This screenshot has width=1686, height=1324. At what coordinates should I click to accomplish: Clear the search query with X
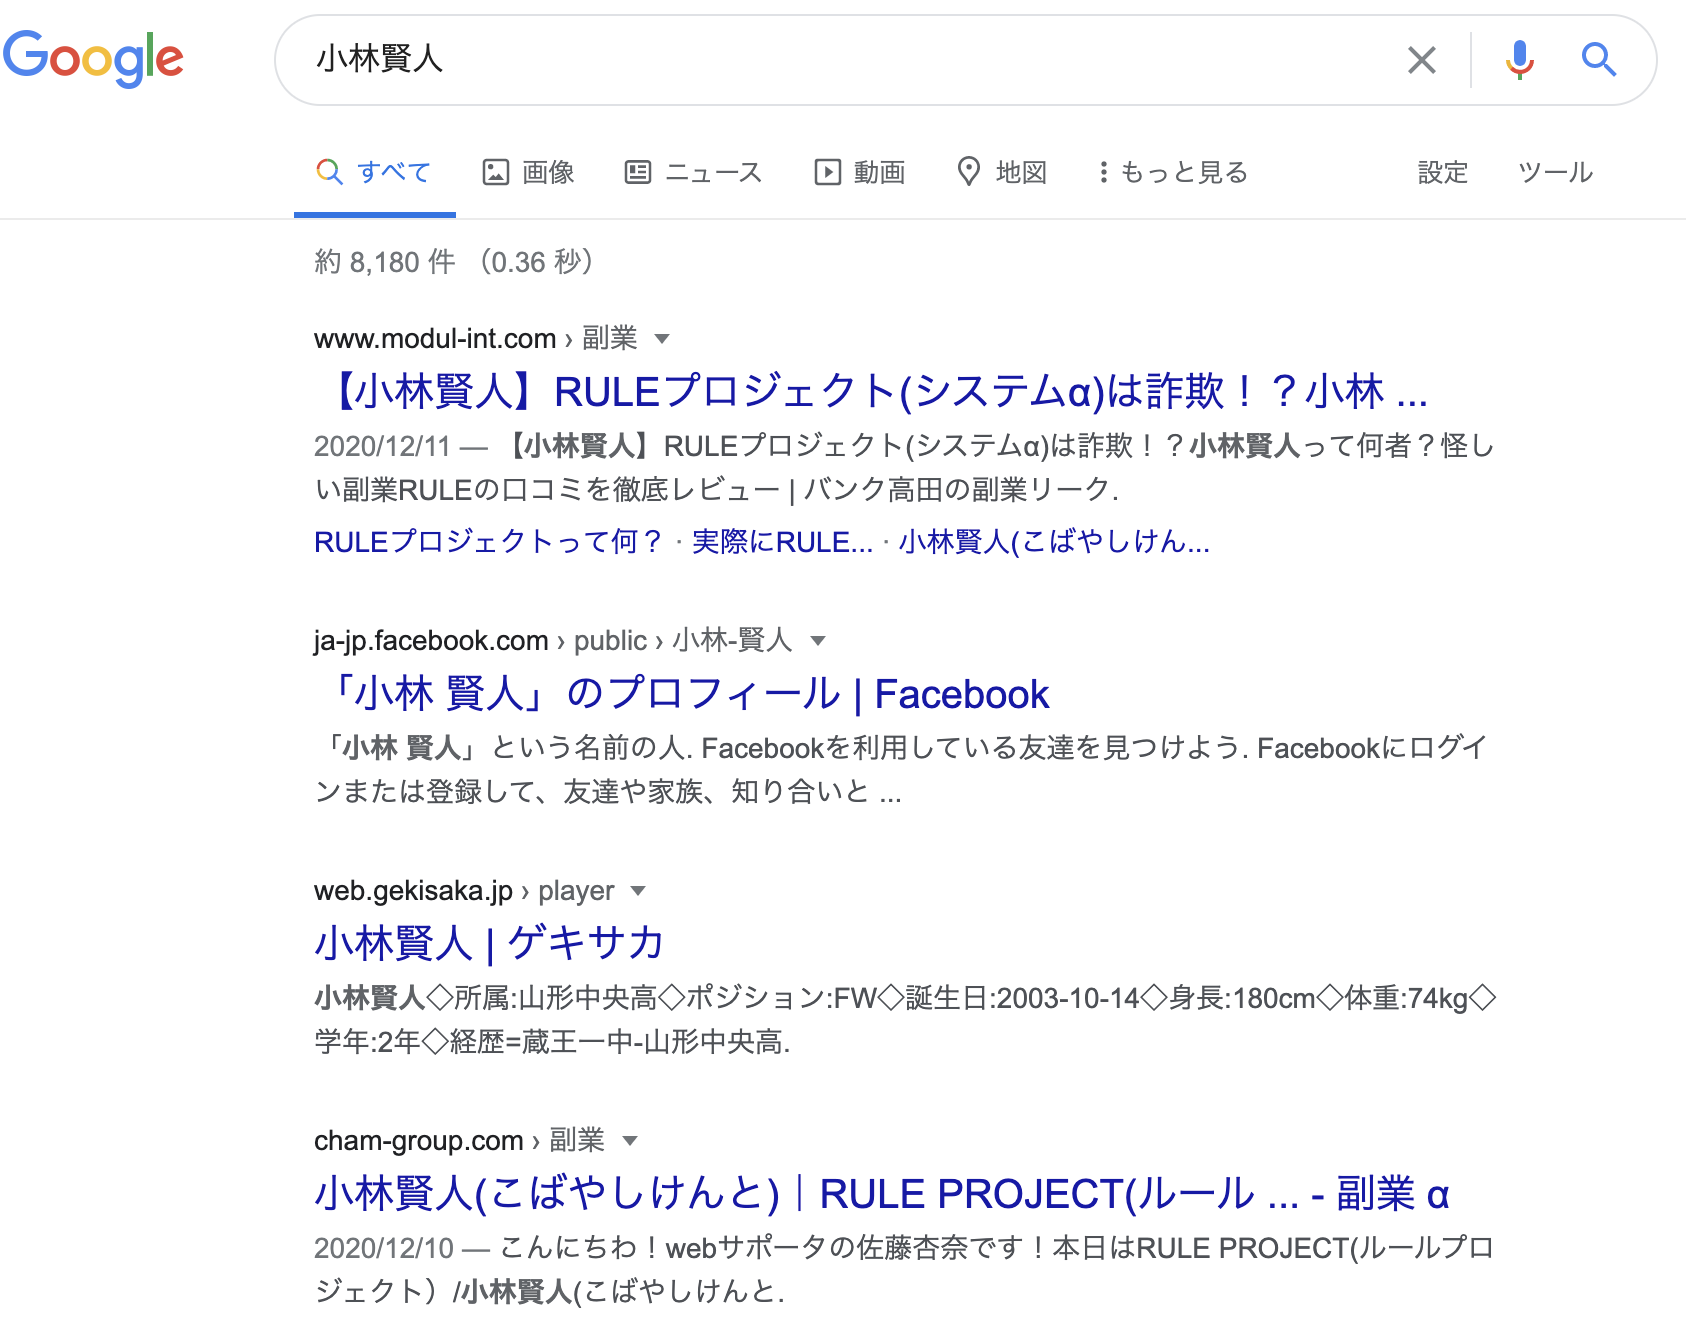(1421, 60)
